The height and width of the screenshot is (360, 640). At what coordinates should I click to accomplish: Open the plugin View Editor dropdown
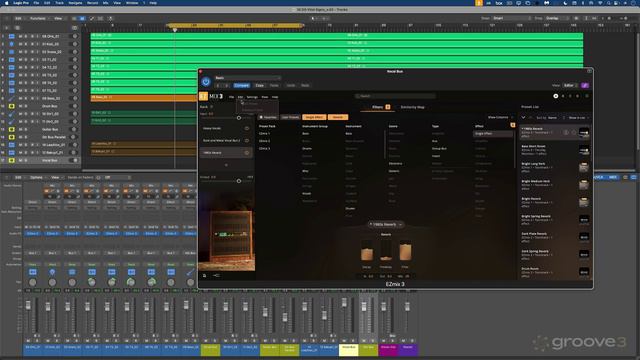(570, 85)
